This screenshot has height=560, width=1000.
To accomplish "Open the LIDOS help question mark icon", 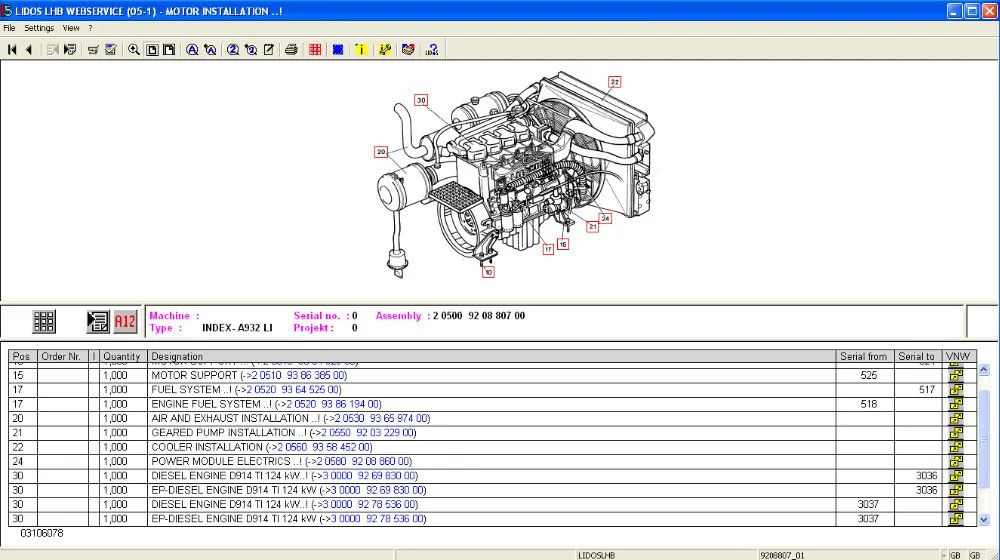I will pyautogui.click(x=432, y=50).
